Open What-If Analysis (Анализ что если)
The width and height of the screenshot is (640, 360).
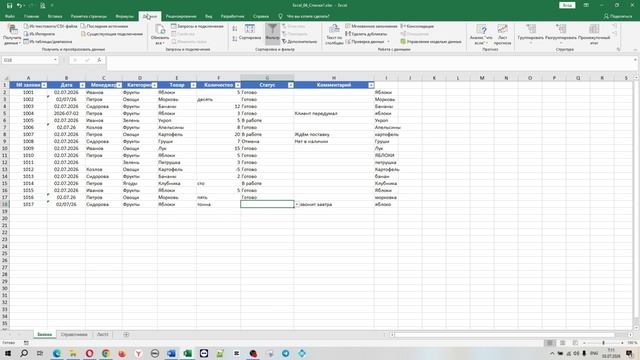(x=481, y=34)
